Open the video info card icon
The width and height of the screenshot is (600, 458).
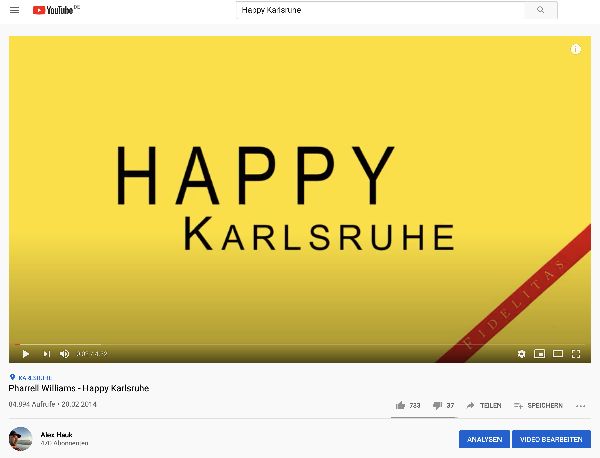coord(576,49)
